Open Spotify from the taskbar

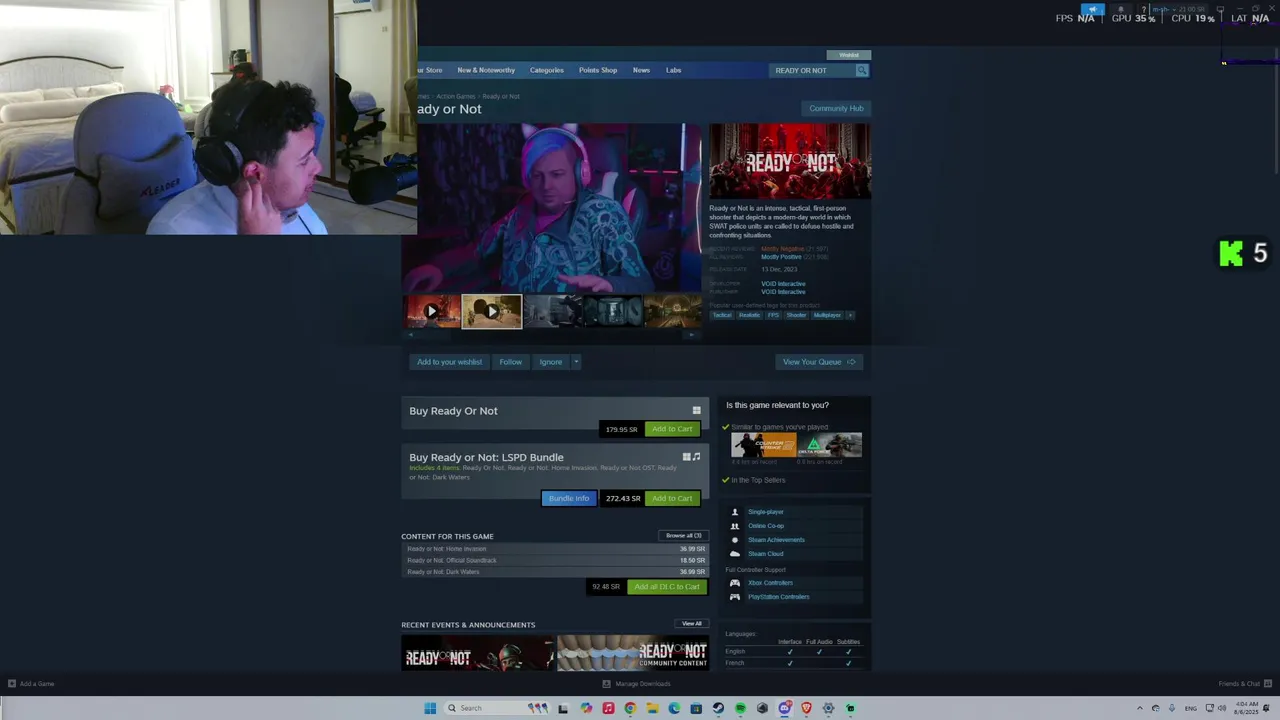tap(740, 708)
